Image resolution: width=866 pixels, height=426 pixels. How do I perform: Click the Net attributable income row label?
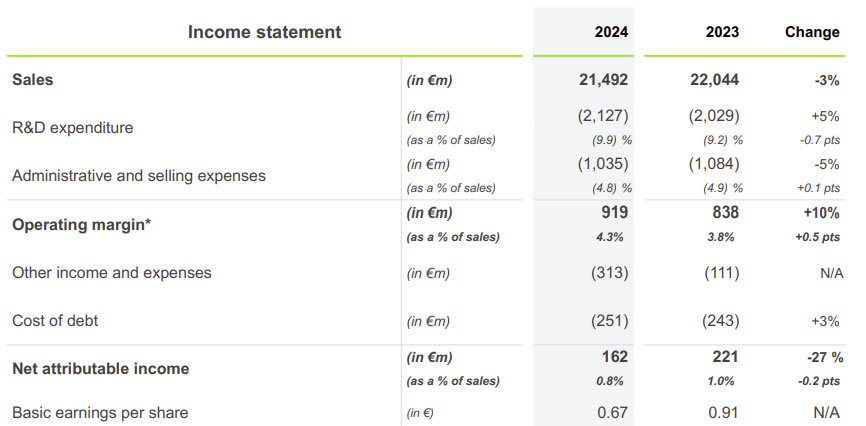pyautogui.click(x=100, y=368)
